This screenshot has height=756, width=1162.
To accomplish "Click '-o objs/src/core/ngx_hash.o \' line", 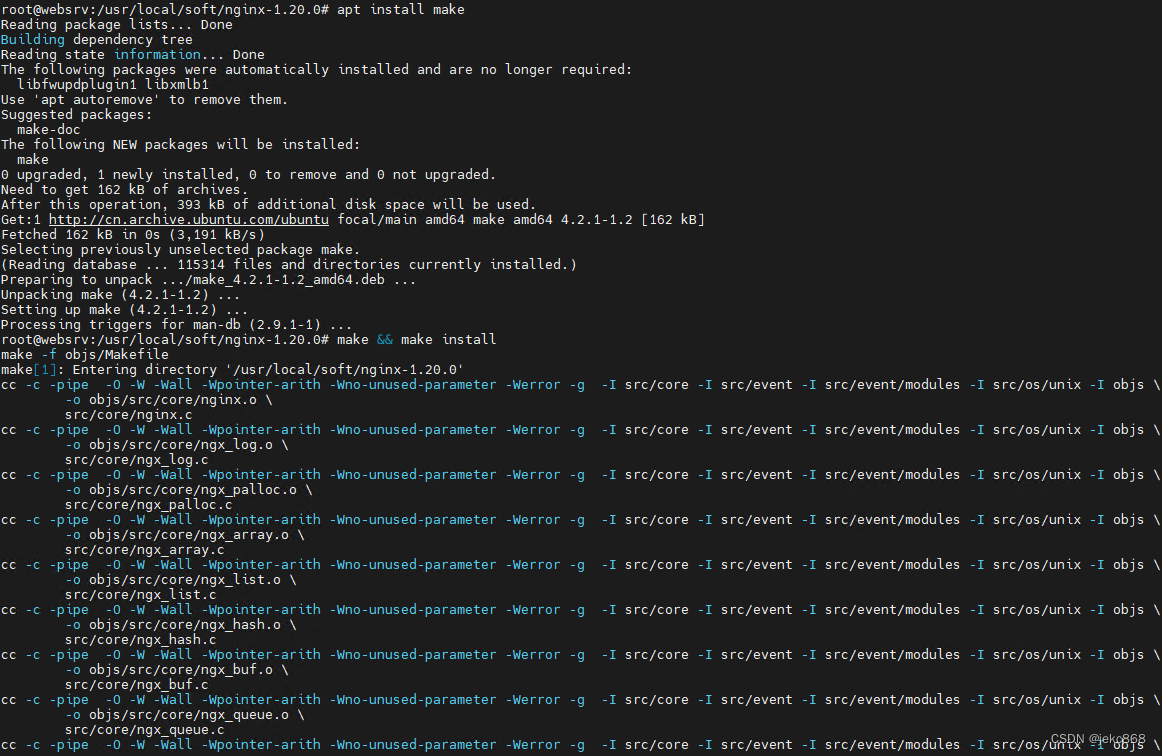I will point(180,625).
